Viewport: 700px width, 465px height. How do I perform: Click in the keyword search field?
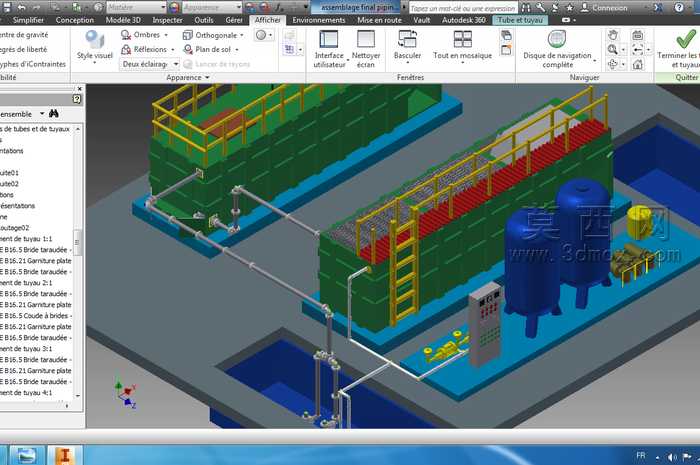[463, 8]
